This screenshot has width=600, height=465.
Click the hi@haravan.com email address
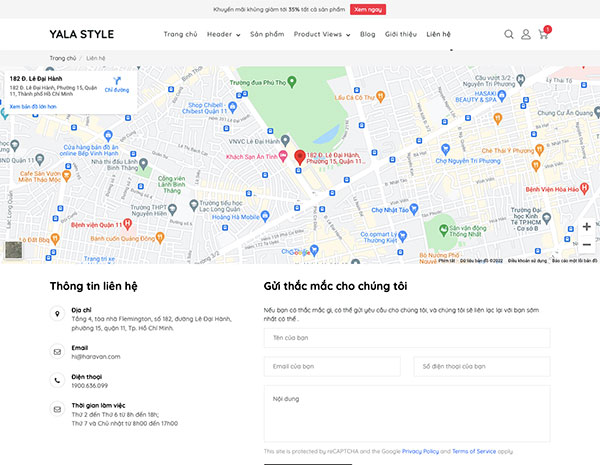click(x=96, y=357)
